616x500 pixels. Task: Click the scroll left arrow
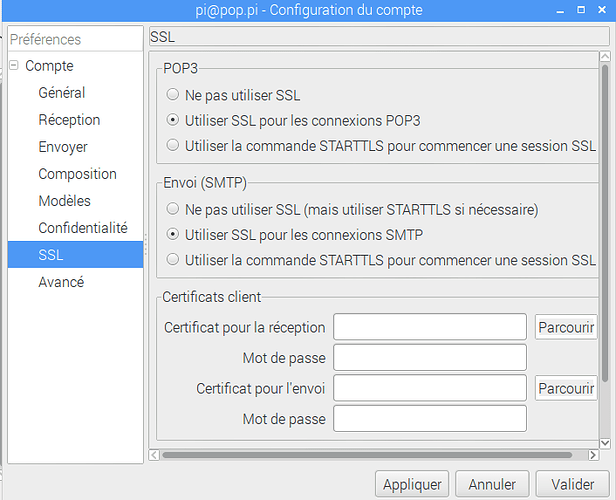point(154,455)
